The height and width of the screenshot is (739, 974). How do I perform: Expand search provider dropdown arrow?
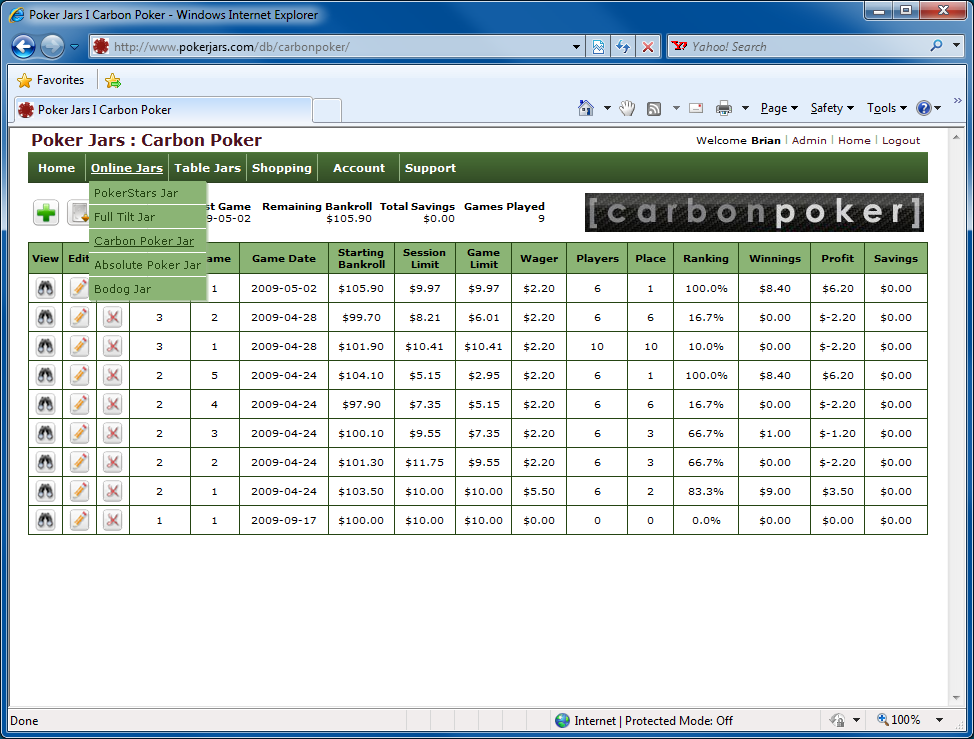tap(957, 45)
